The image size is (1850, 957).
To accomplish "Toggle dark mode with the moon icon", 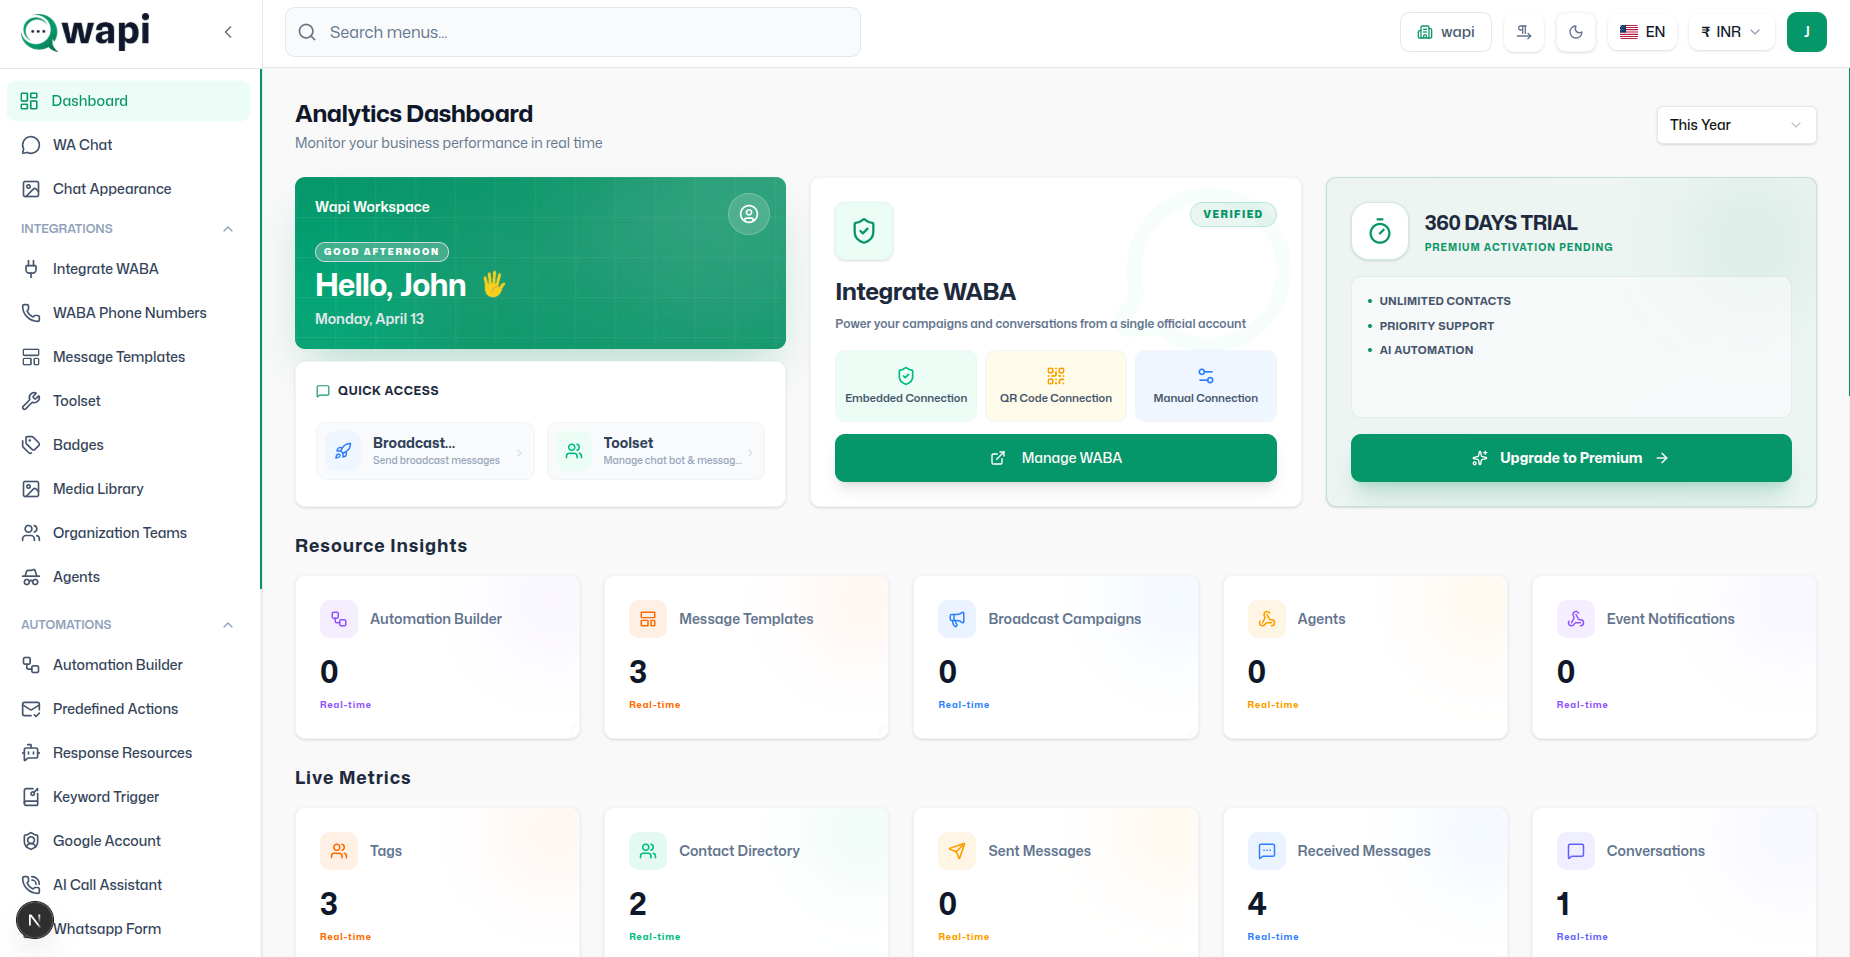I will click(x=1576, y=32).
